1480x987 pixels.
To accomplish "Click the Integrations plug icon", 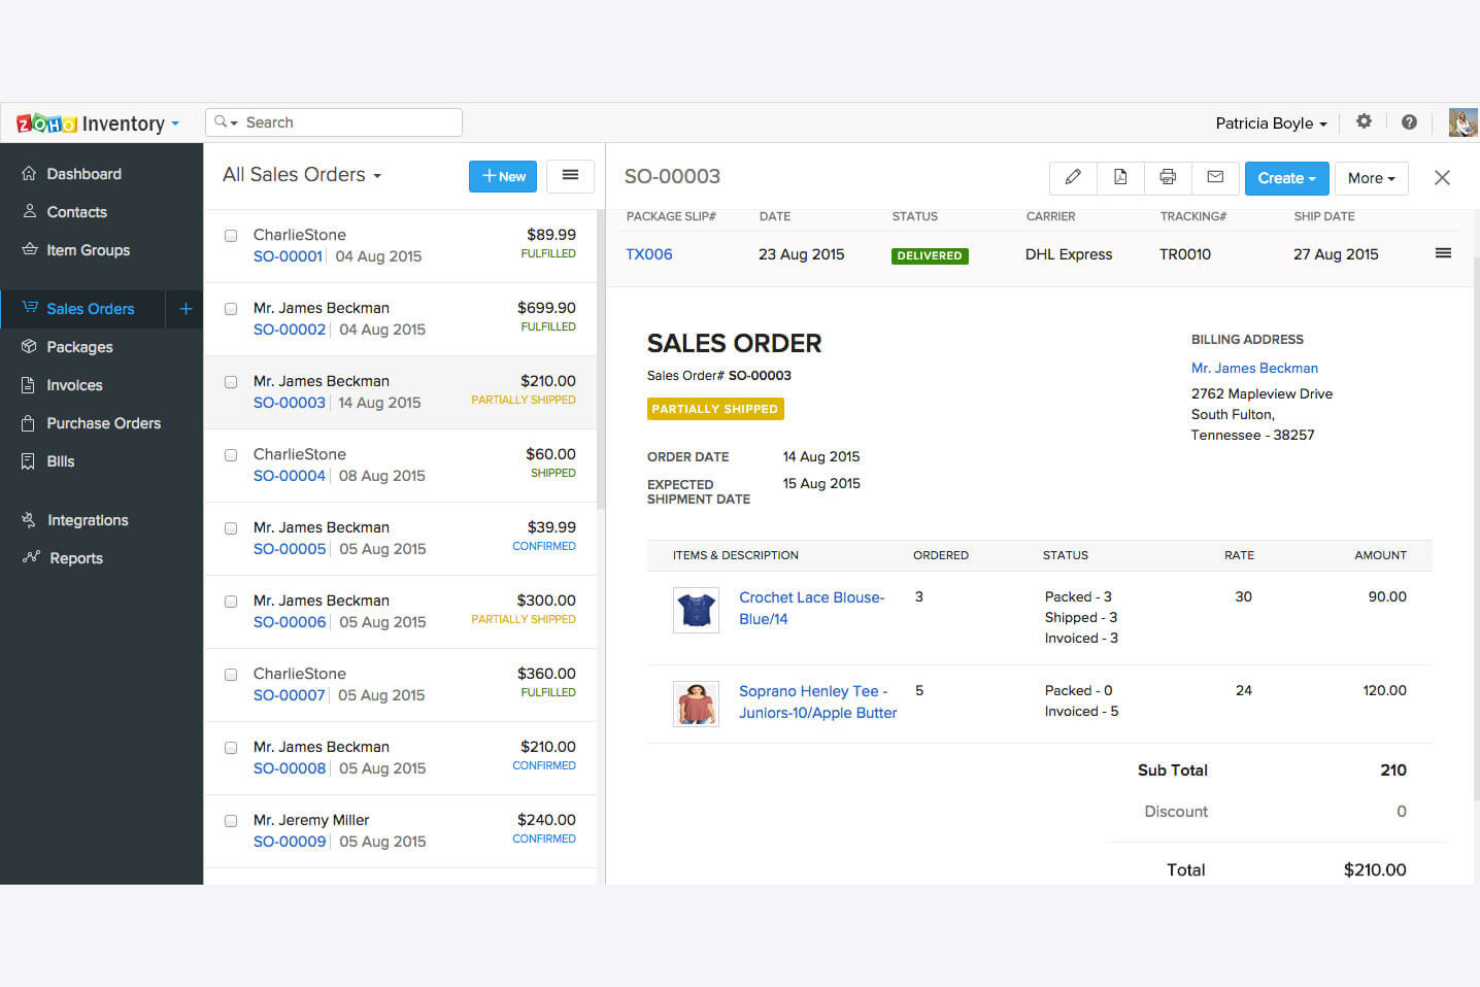I will pos(29,519).
